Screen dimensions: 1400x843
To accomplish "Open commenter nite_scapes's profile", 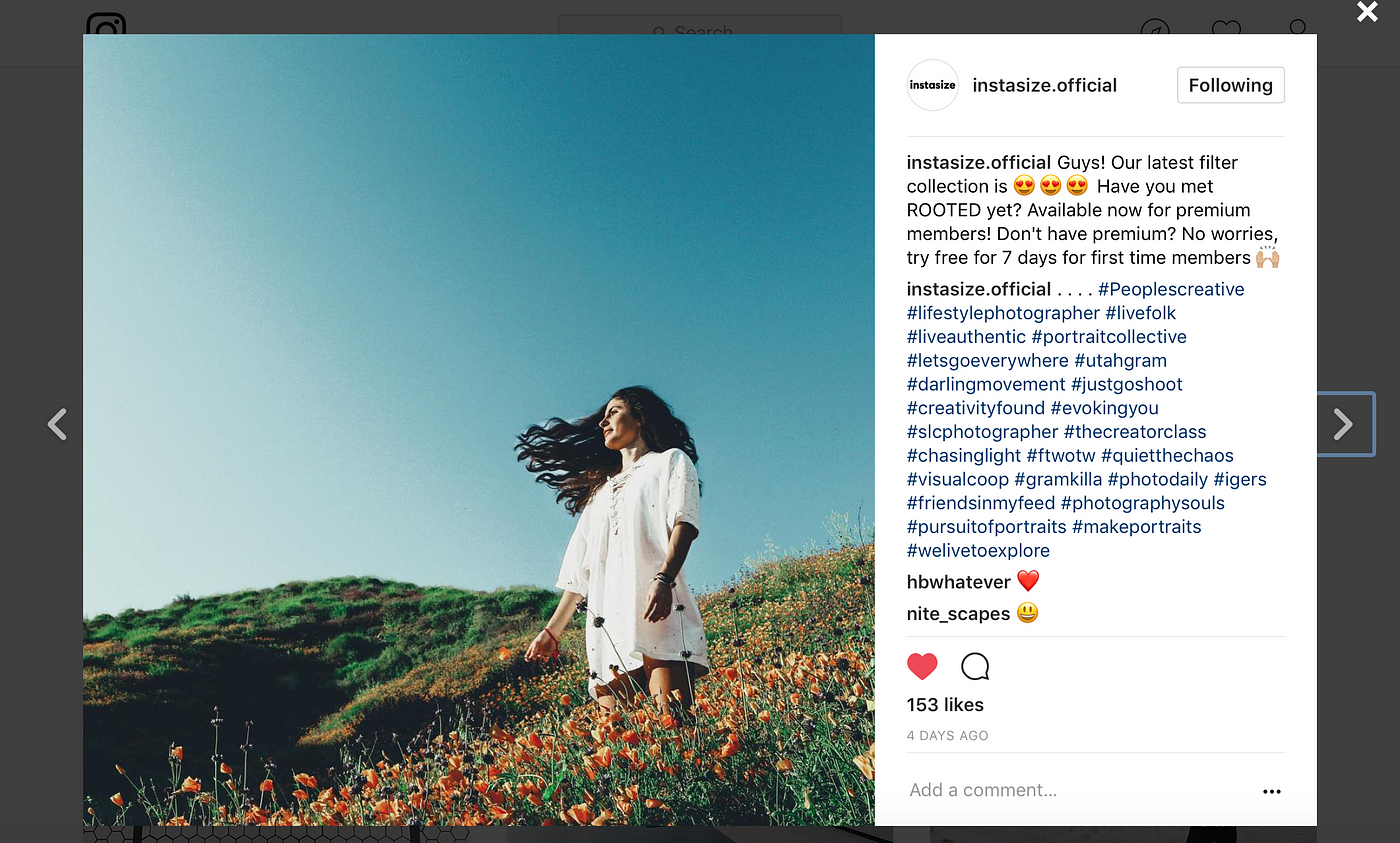I will click(958, 614).
